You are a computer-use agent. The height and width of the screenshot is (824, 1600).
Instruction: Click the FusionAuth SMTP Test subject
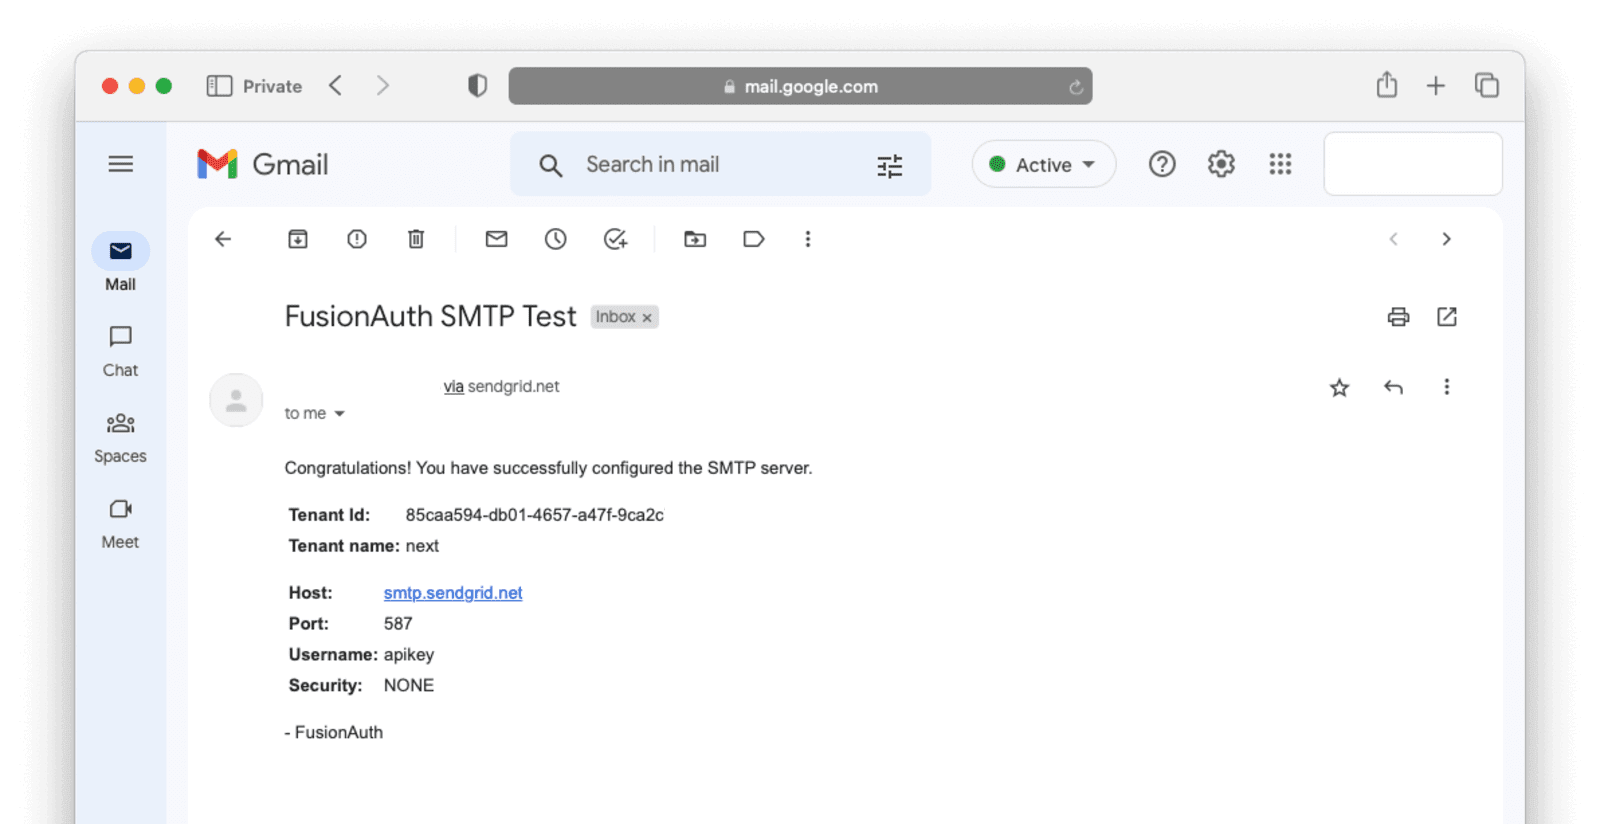430,317
